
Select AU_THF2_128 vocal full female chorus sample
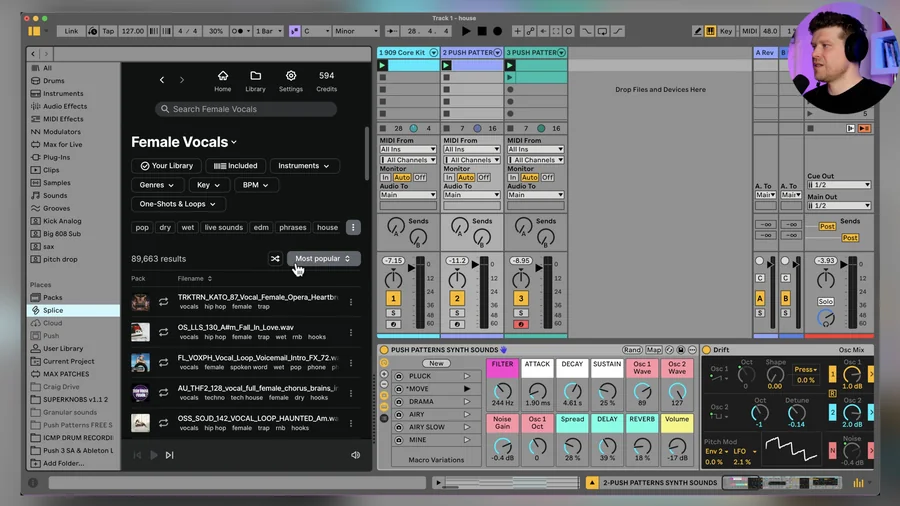(x=258, y=388)
